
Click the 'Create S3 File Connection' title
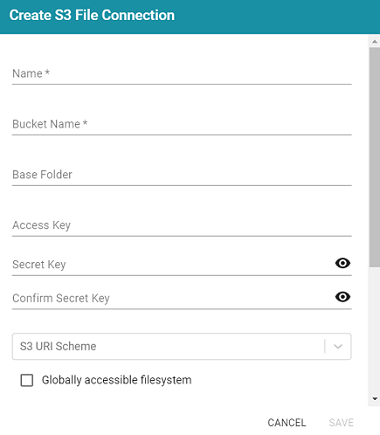point(92,15)
